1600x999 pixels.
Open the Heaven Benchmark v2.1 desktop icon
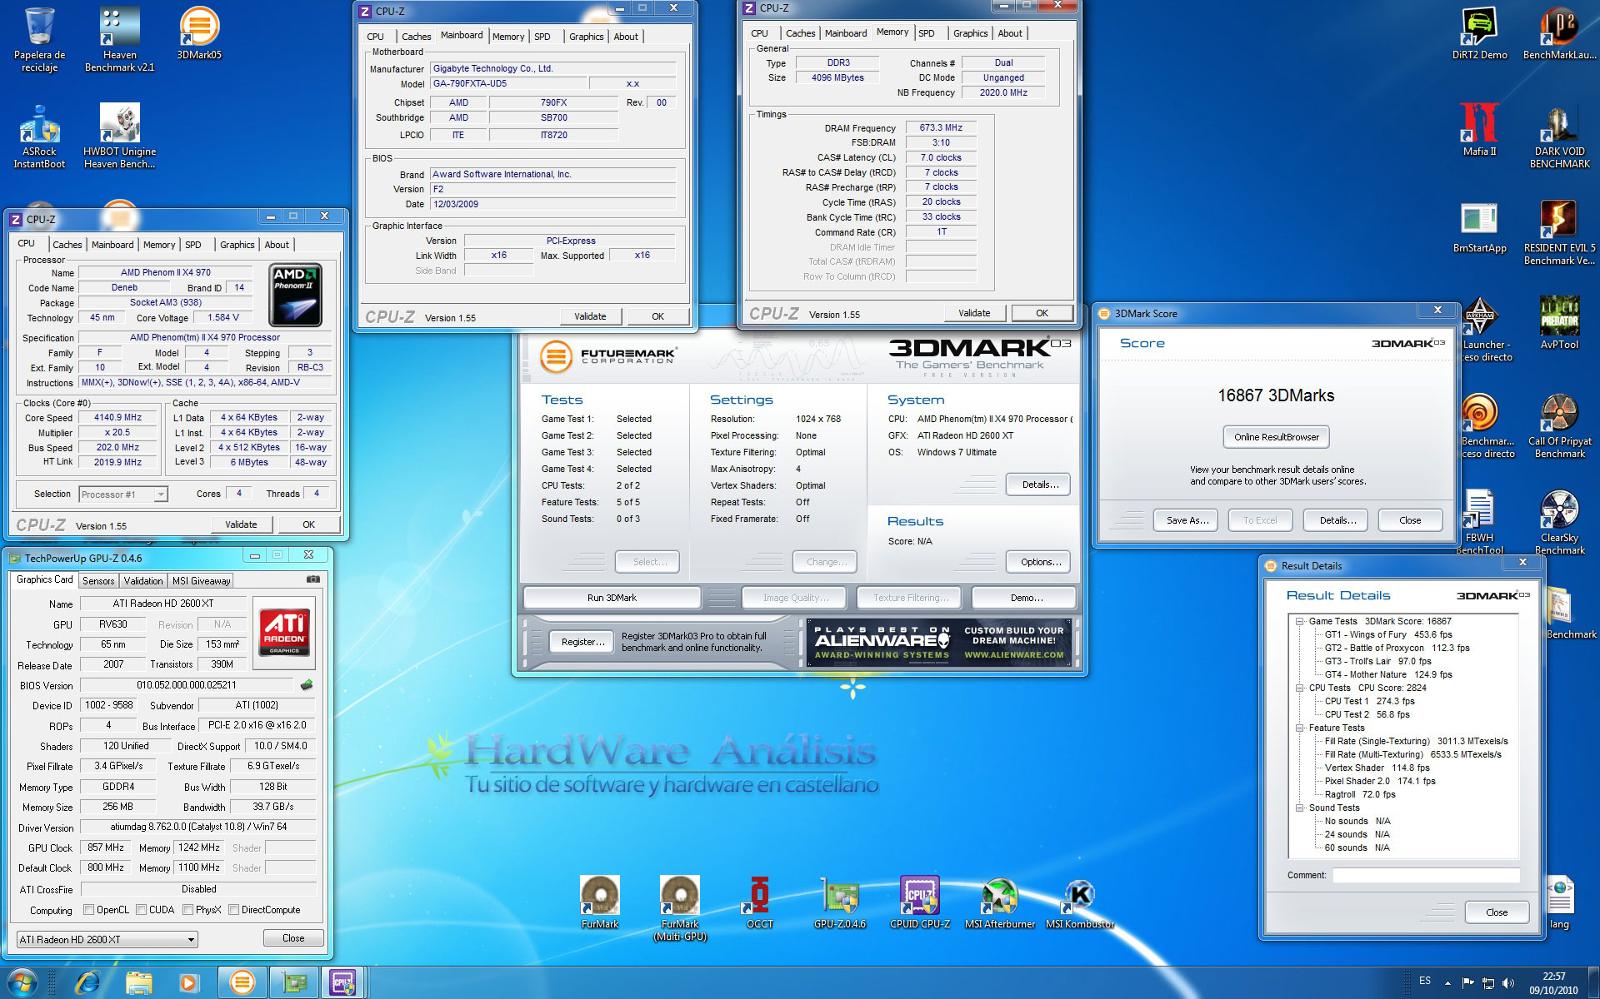(x=119, y=39)
